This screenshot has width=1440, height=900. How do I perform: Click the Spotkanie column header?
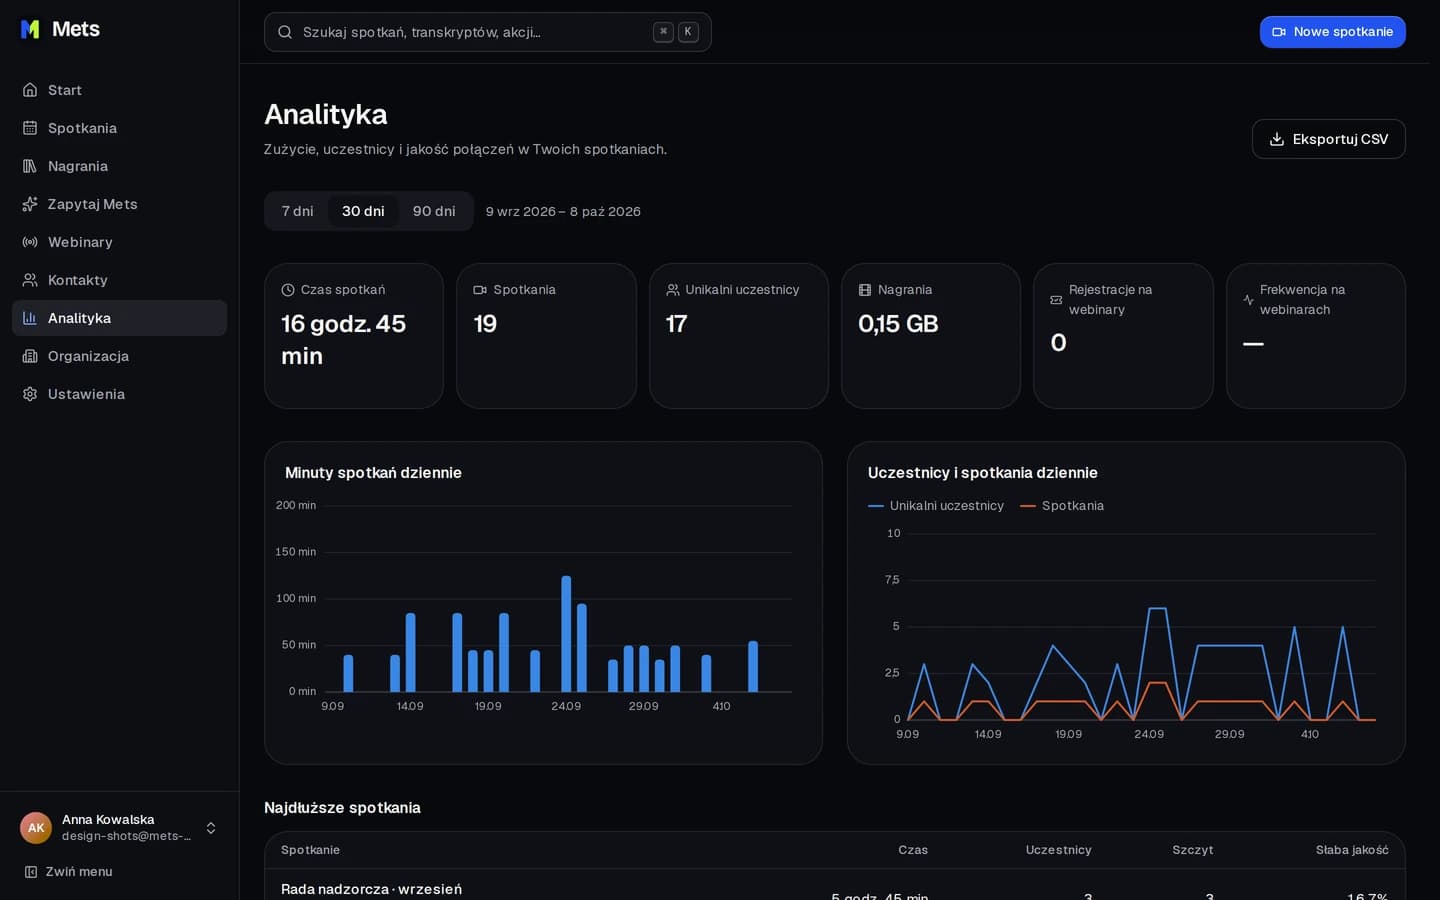pos(310,850)
